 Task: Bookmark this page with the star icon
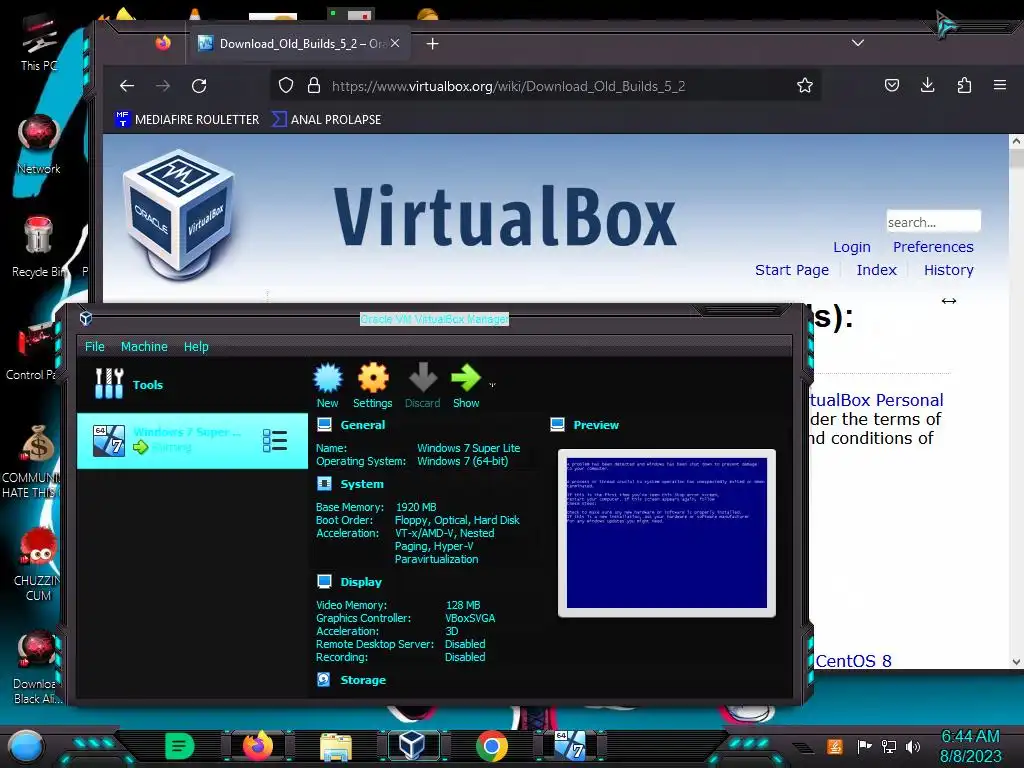(805, 86)
